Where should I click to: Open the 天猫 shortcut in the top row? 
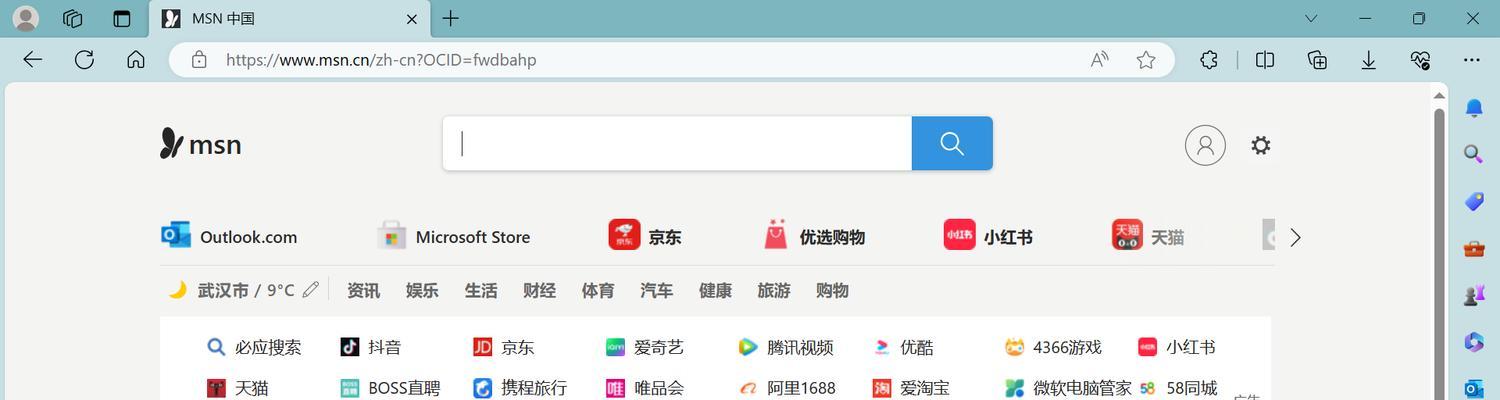(x=1148, y=236)
